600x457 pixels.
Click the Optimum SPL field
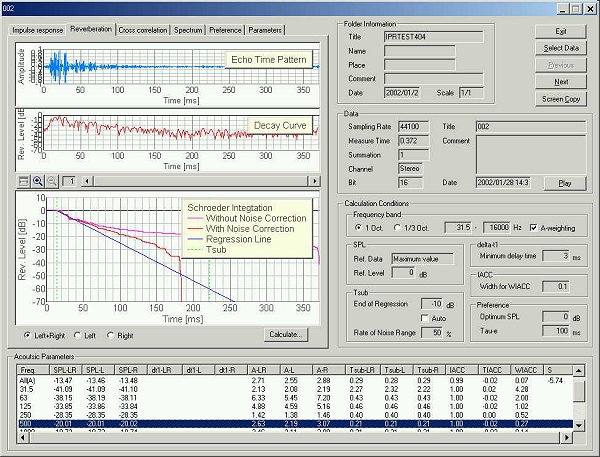pyautogui.click(x=556, y=317)
